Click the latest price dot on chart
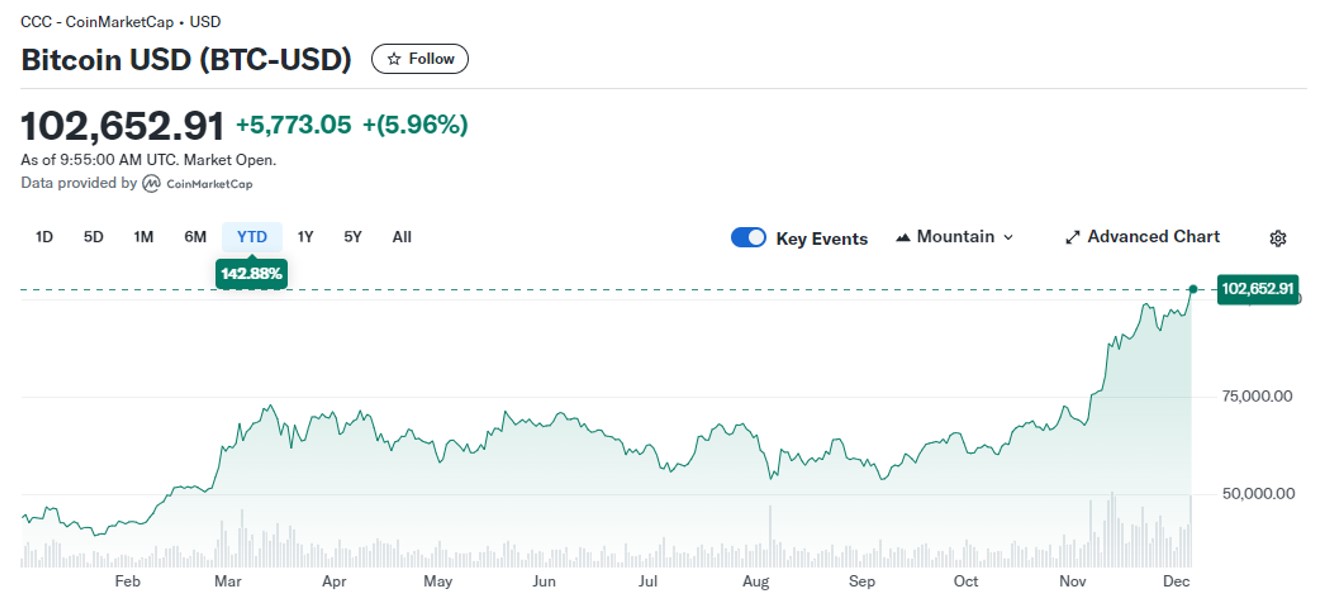The image size is (1326, 613). tap(1192, 289)
